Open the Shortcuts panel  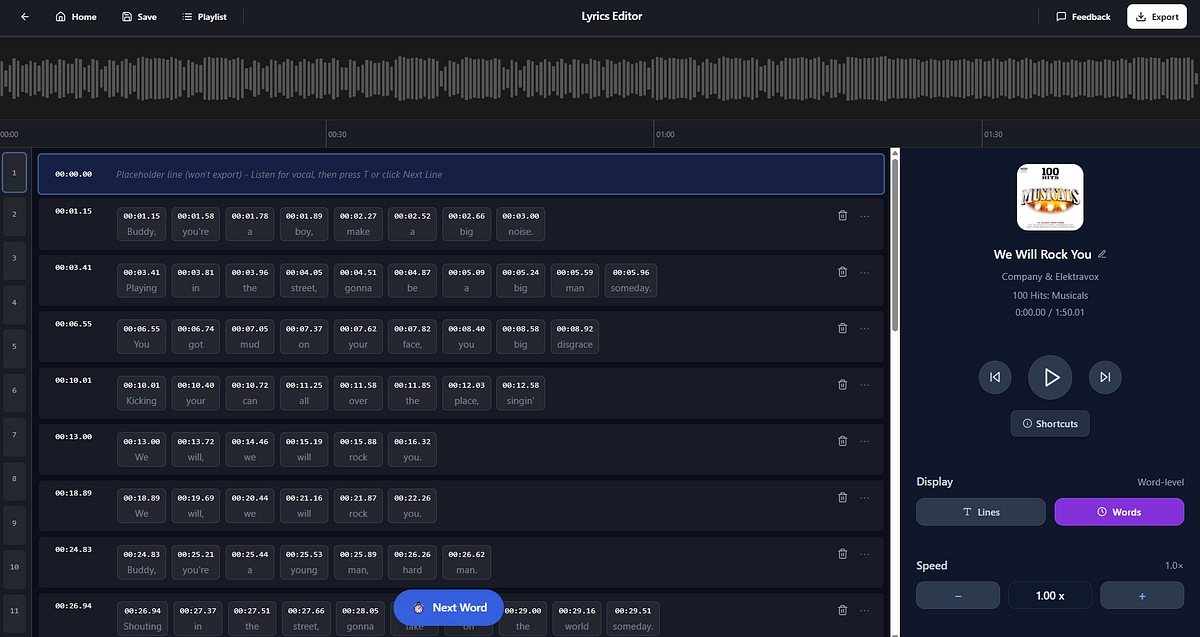pyautogui.click(x=1050, y=424)
